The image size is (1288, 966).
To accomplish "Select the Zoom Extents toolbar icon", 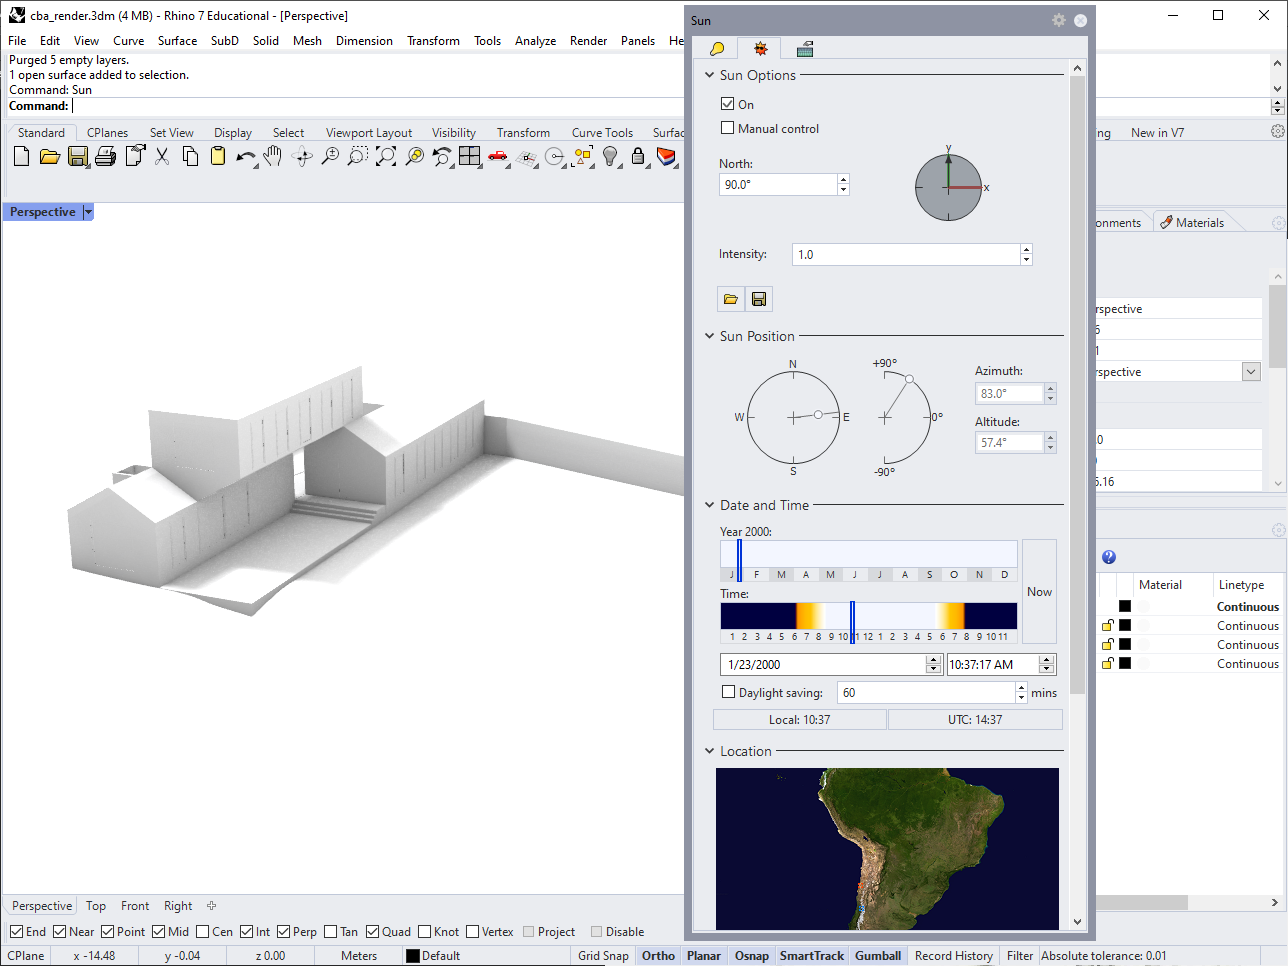I will click(x=386, y=156).
